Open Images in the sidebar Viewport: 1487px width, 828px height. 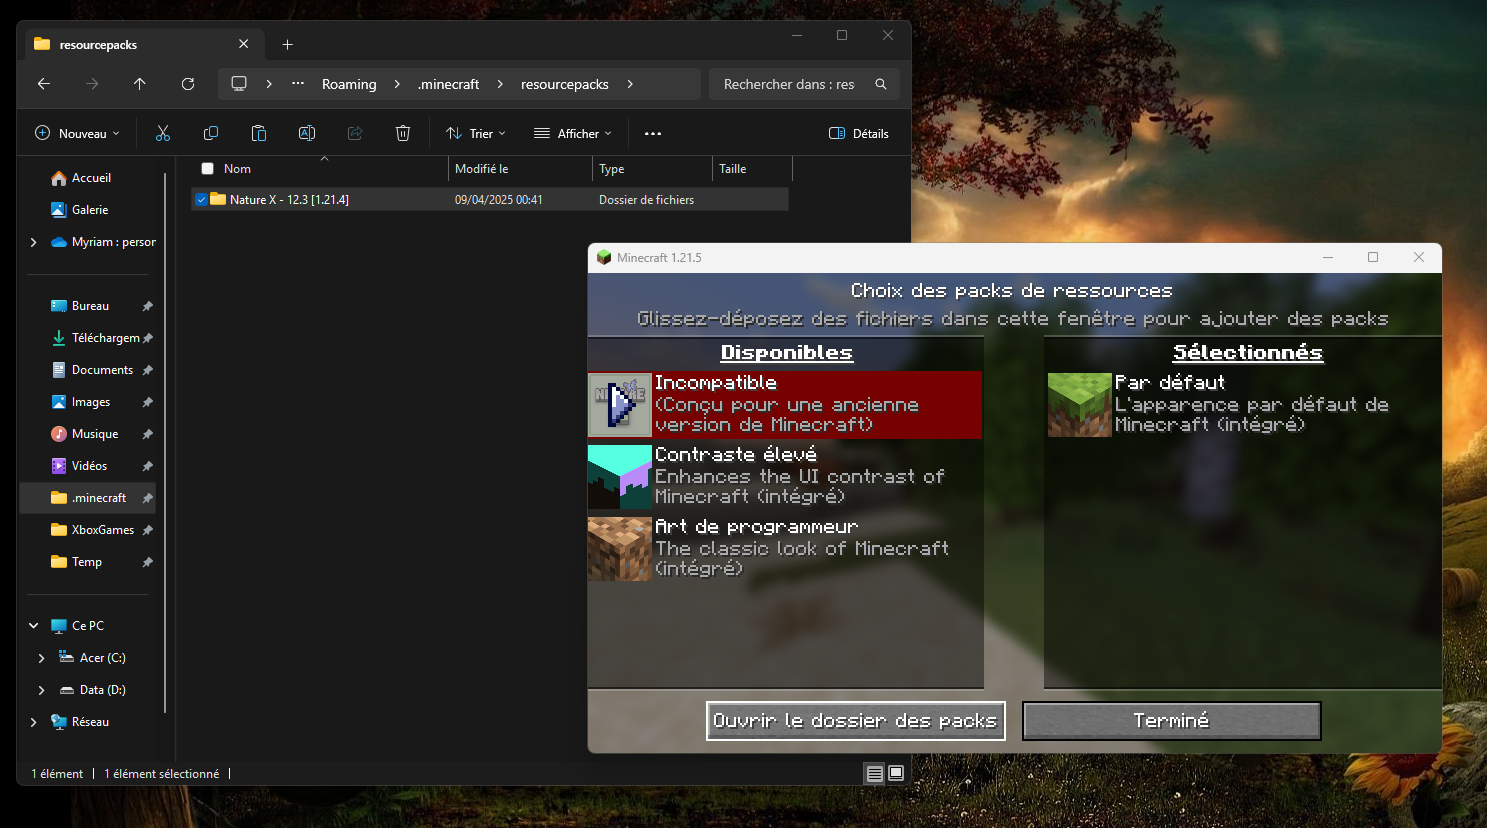pyautogui.click(x=90, y=402)
